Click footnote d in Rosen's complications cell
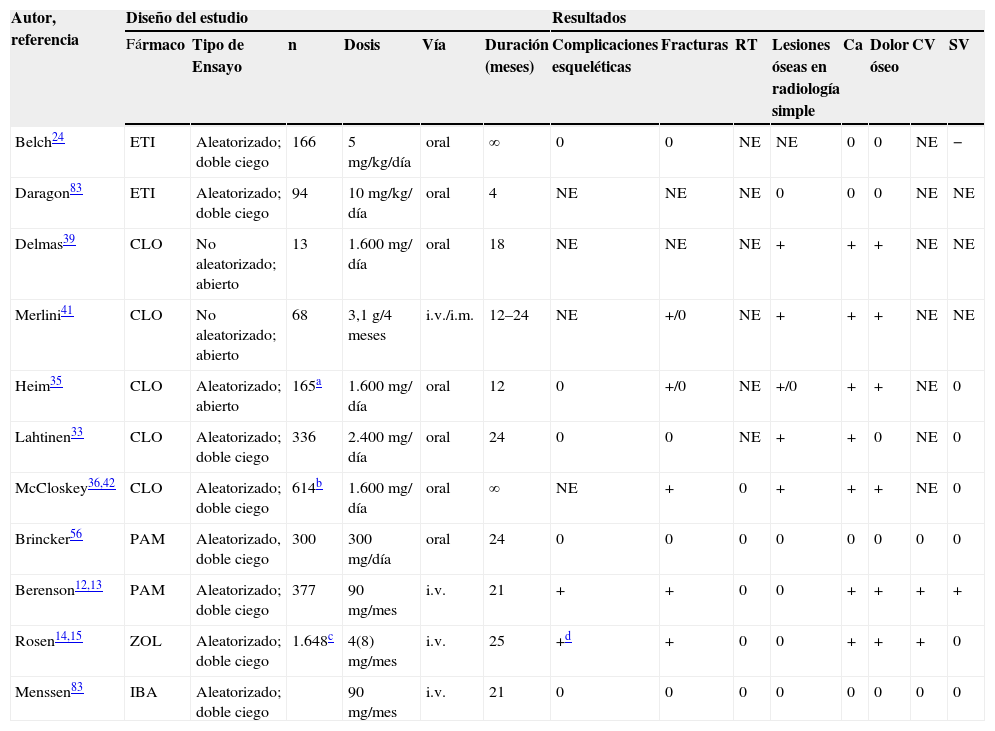Screen dimensions: 995x731 567,637
